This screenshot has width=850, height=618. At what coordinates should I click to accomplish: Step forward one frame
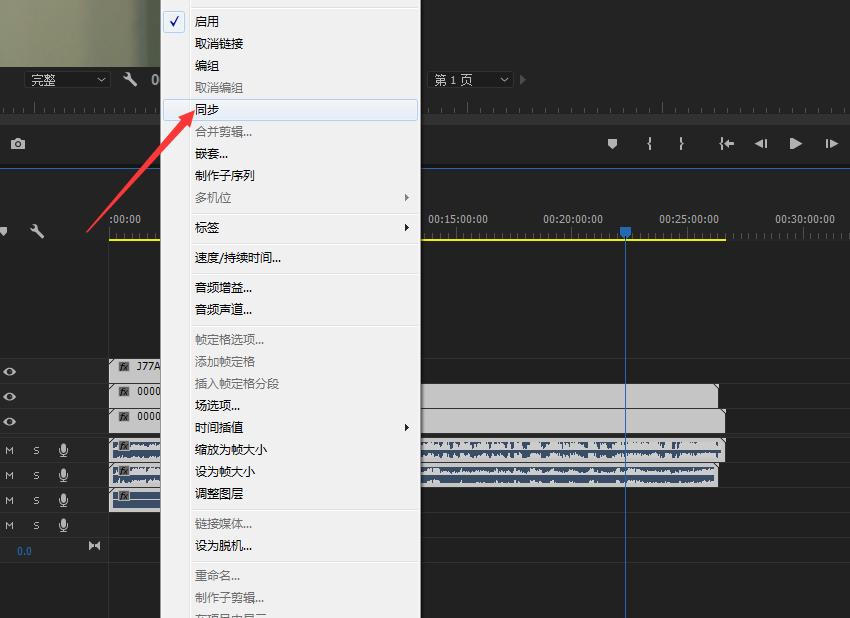pyautogui.click(x=831, y=144)
